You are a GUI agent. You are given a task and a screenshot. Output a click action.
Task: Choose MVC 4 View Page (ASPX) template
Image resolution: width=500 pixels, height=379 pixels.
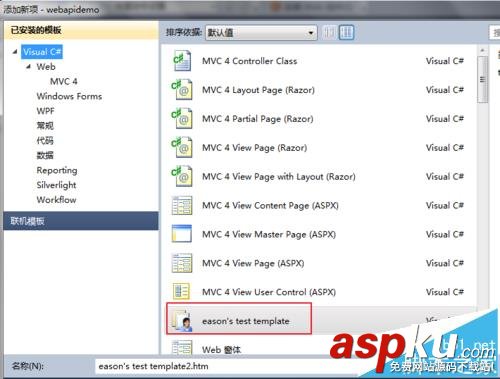(253, 263)
